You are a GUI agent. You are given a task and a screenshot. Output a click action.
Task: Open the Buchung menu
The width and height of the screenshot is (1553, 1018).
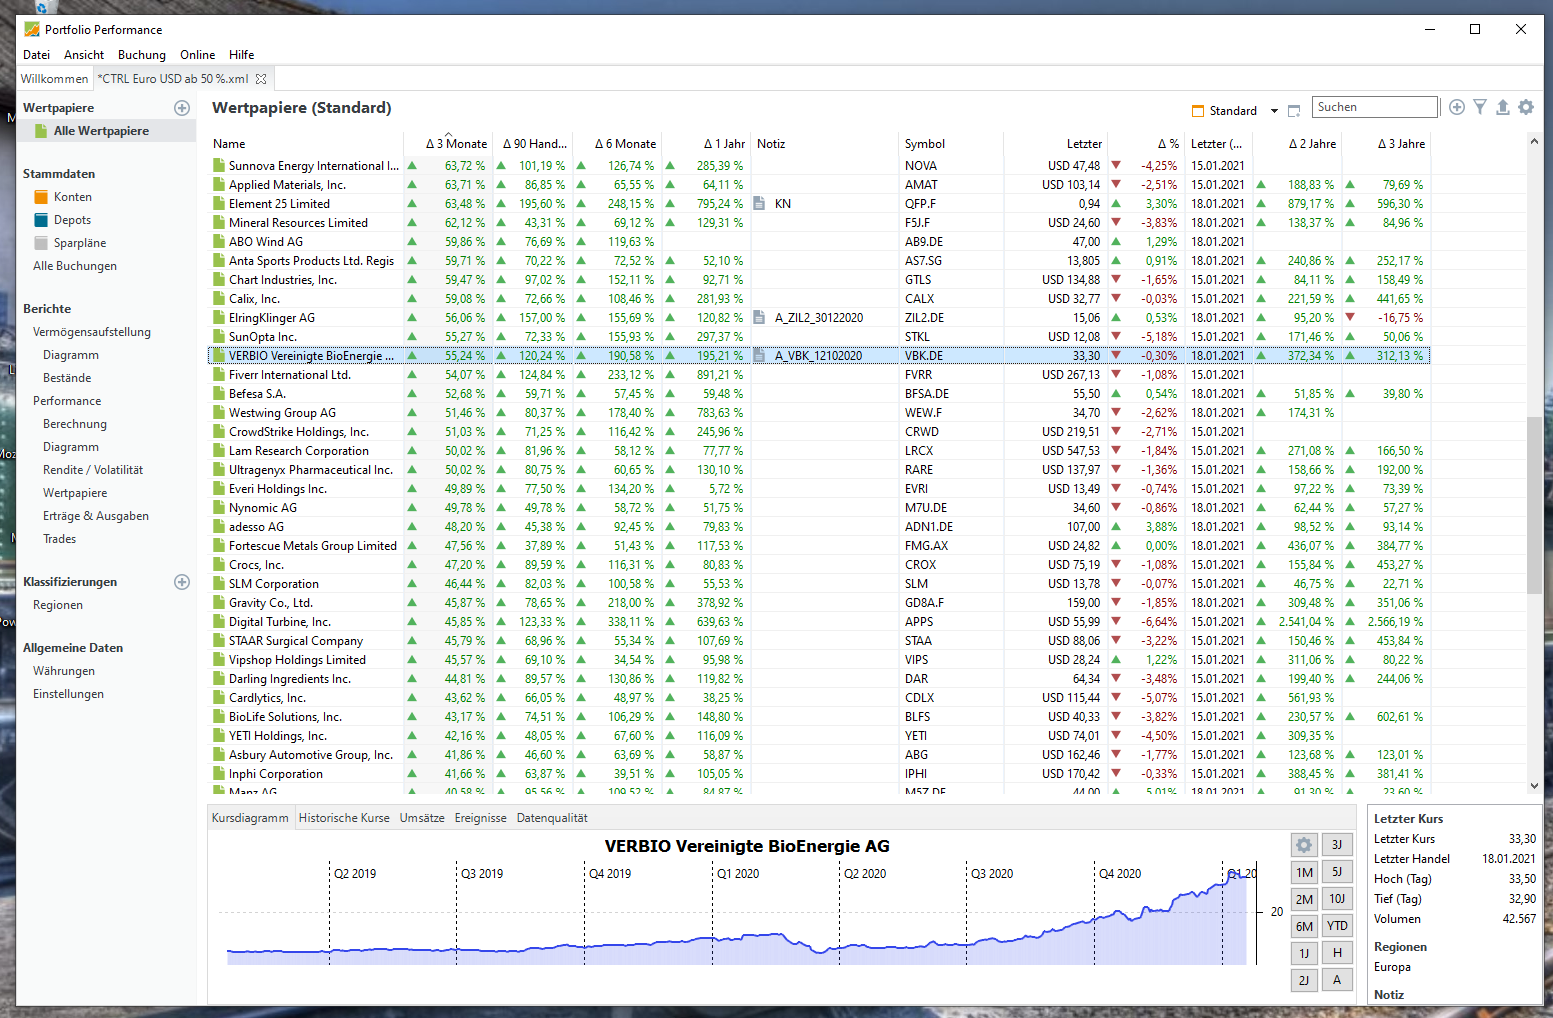tap(142, 55)
